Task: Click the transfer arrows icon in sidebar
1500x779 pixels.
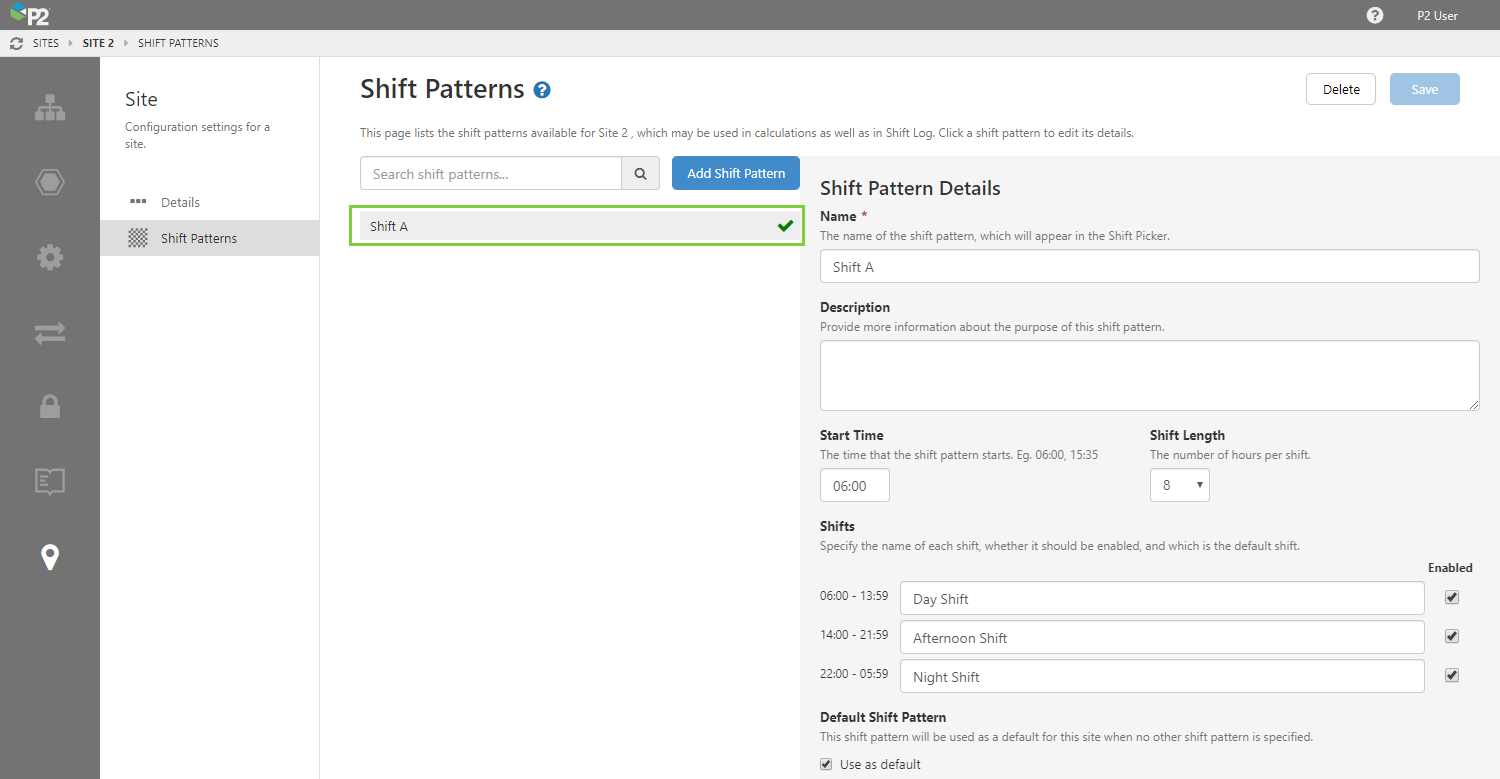Action: (50, 333)
